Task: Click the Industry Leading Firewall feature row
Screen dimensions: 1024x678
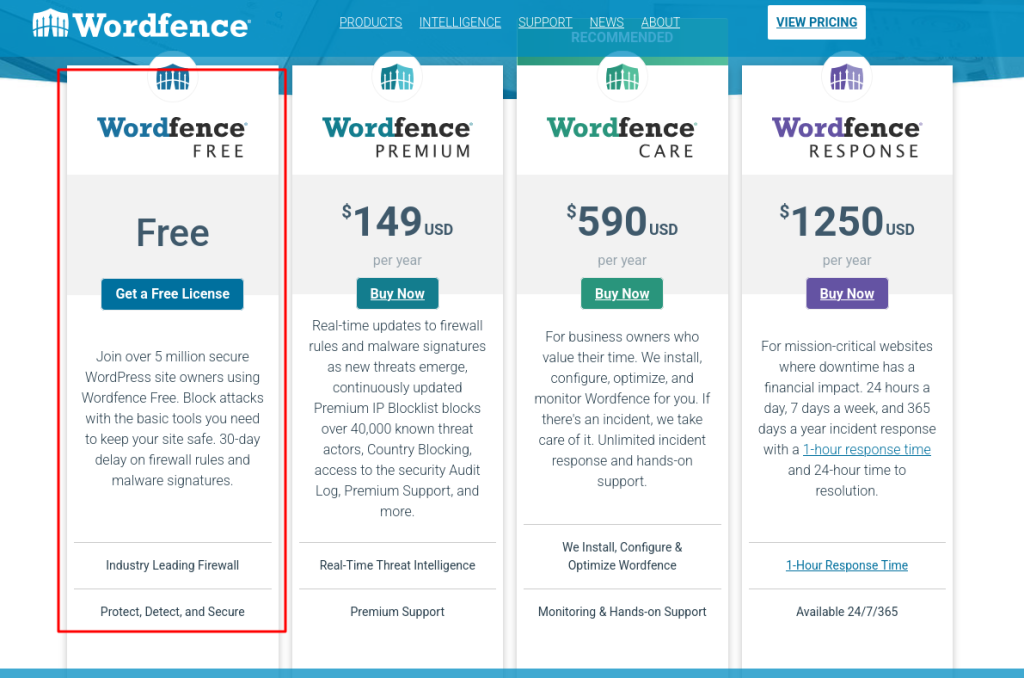Action: pyautogui.click(x=172, y=565)
